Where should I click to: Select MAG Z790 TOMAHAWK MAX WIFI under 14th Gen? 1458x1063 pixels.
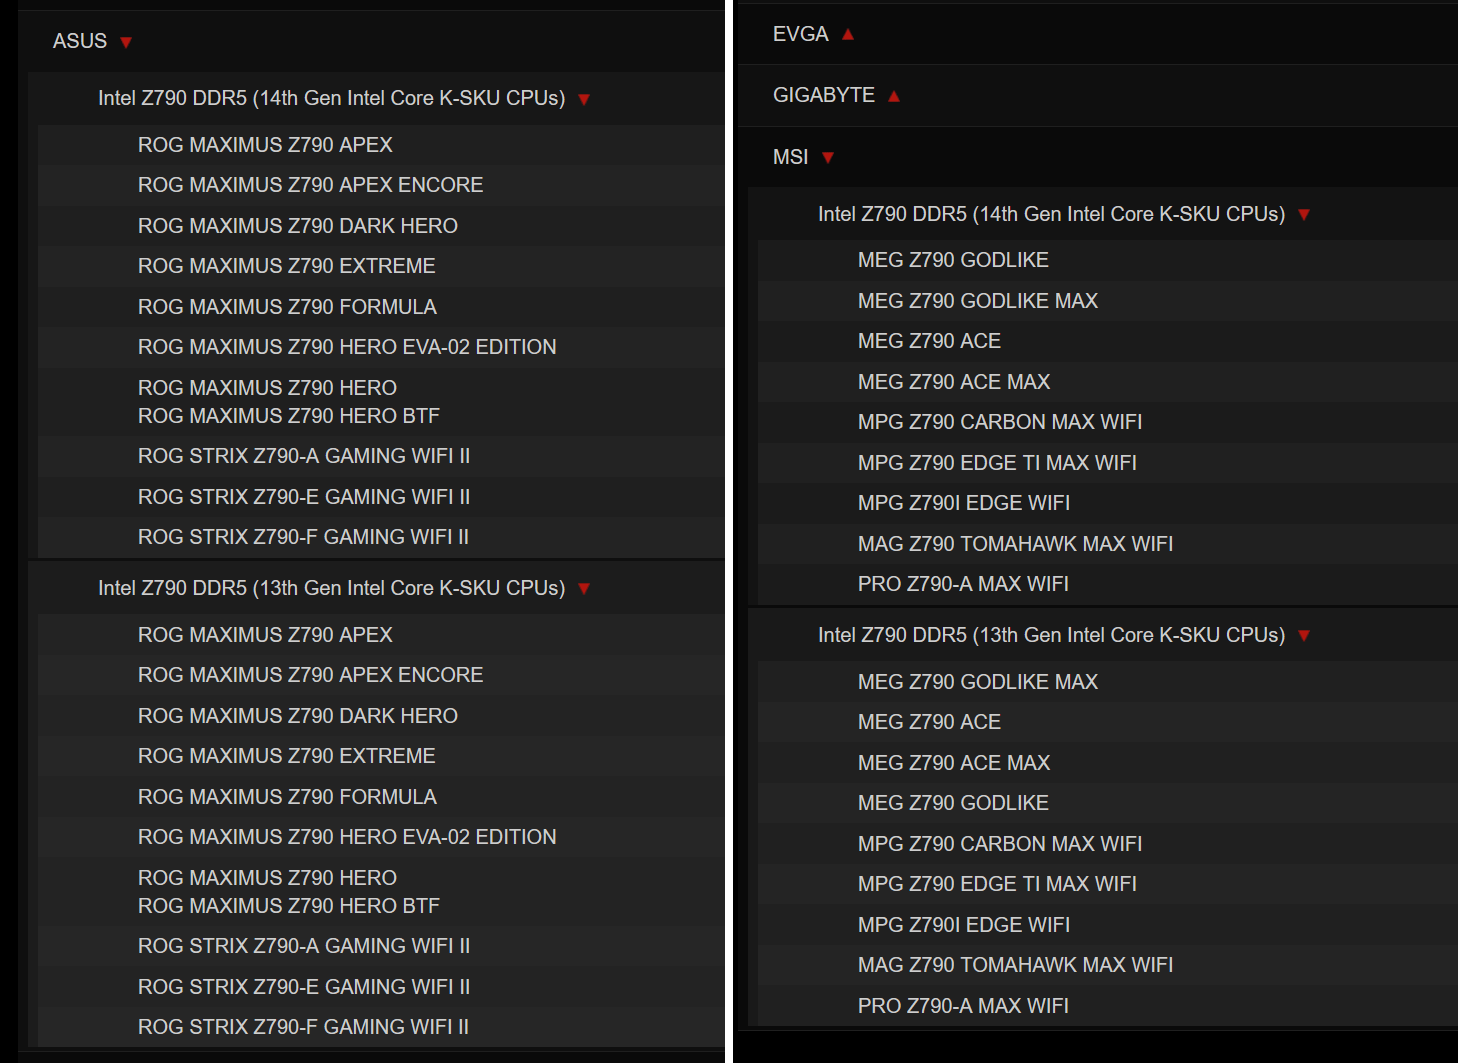(1015, 544)
